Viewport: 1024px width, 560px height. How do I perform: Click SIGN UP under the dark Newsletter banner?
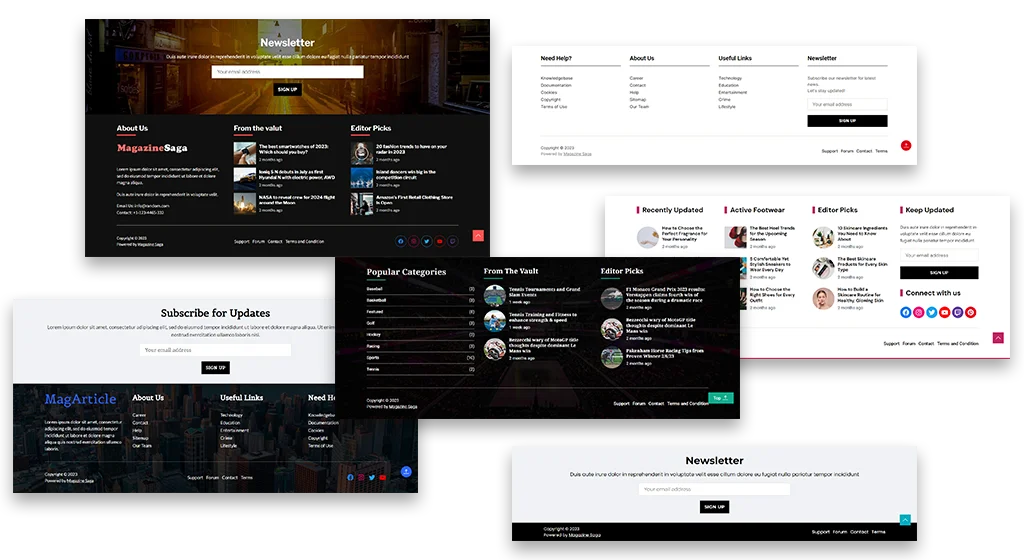pyautogui.click(x=287, y=89)
